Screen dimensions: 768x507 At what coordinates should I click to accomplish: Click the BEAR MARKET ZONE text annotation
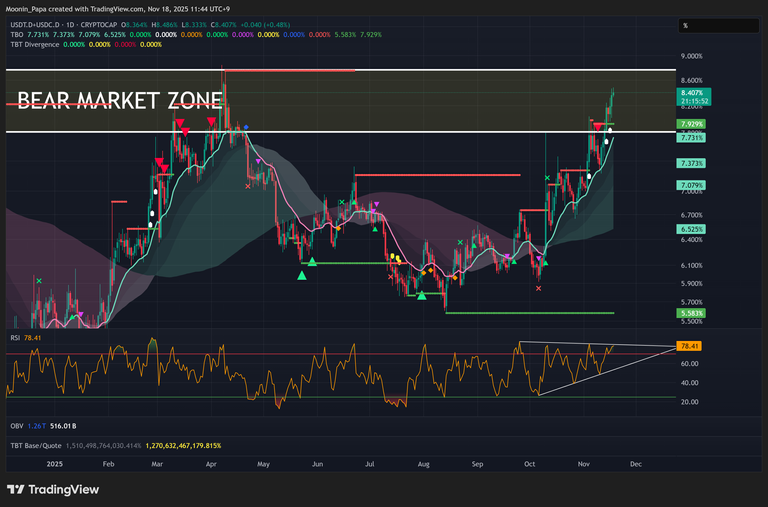click(x=105, y=100)
